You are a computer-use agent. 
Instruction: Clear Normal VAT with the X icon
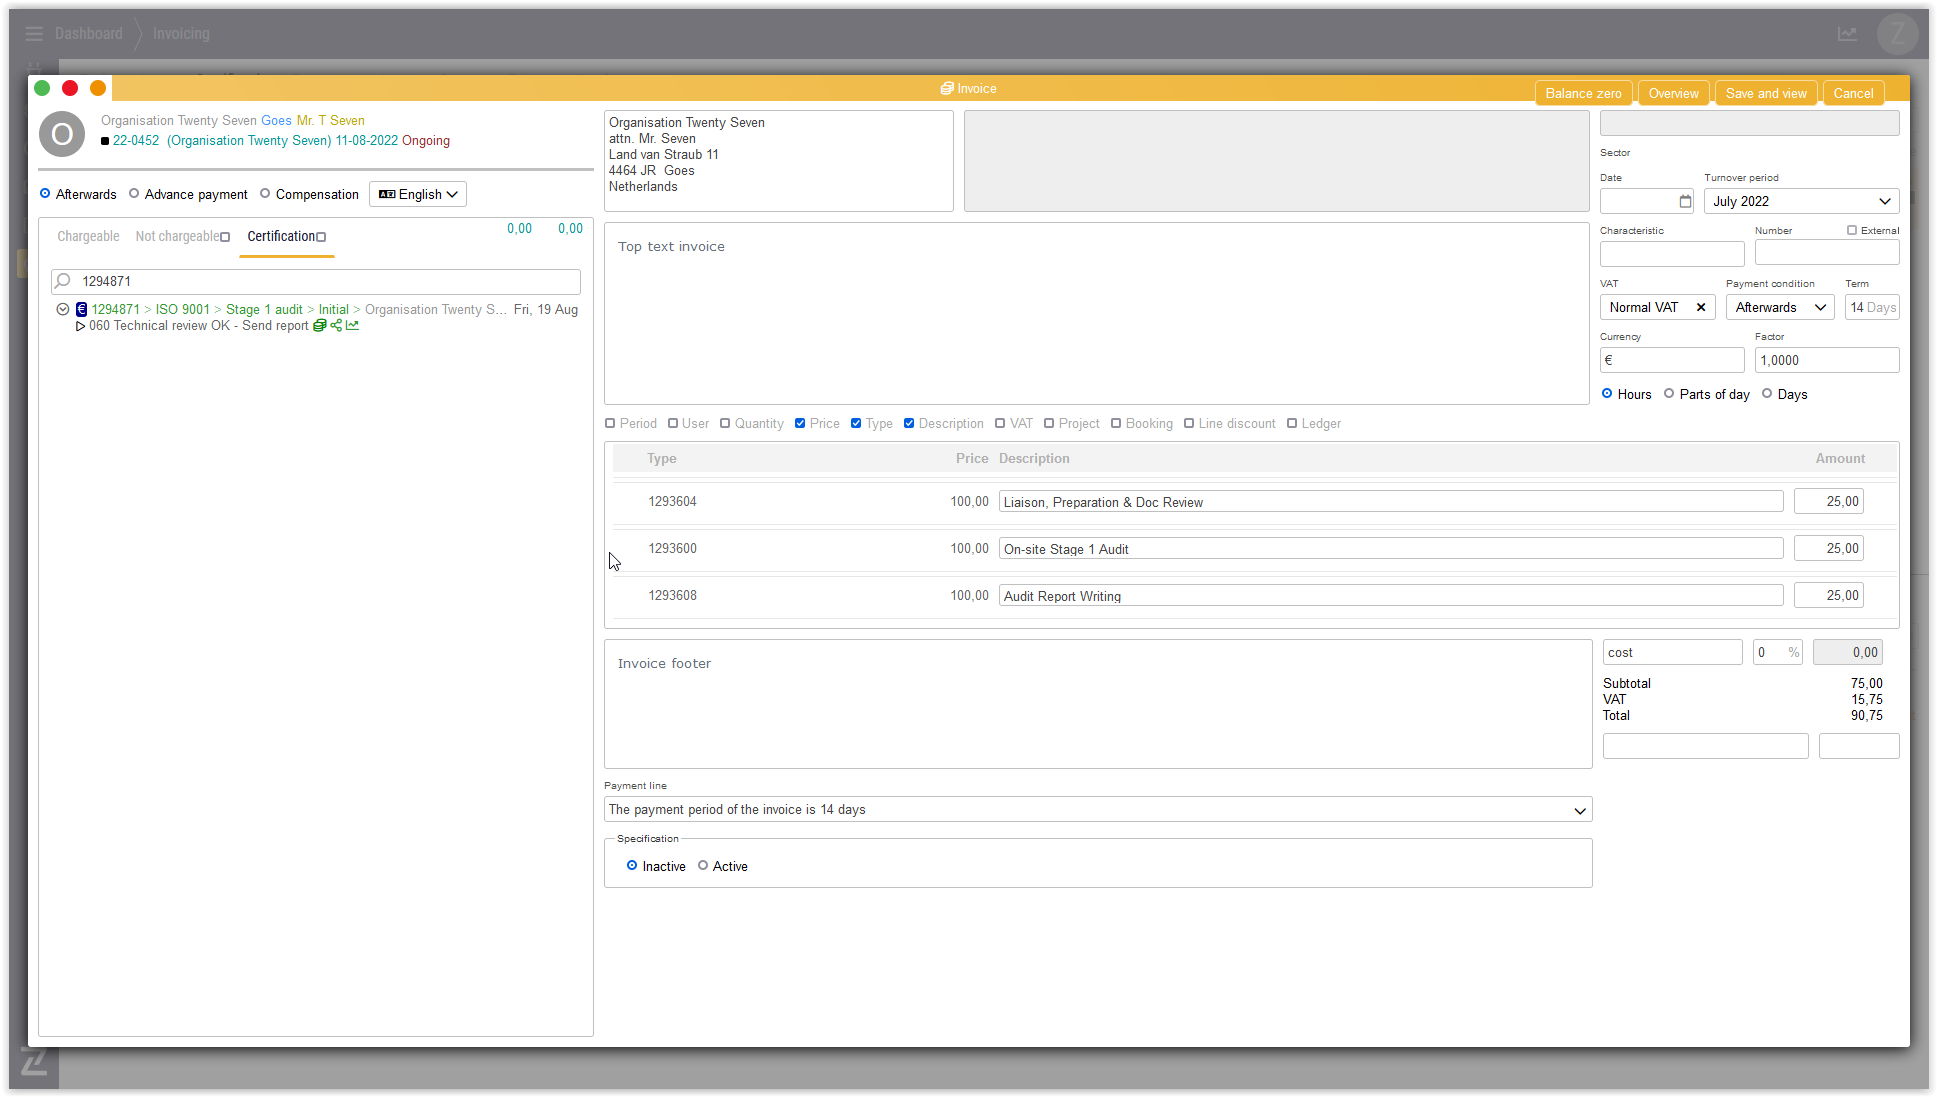pos(1701,308)
